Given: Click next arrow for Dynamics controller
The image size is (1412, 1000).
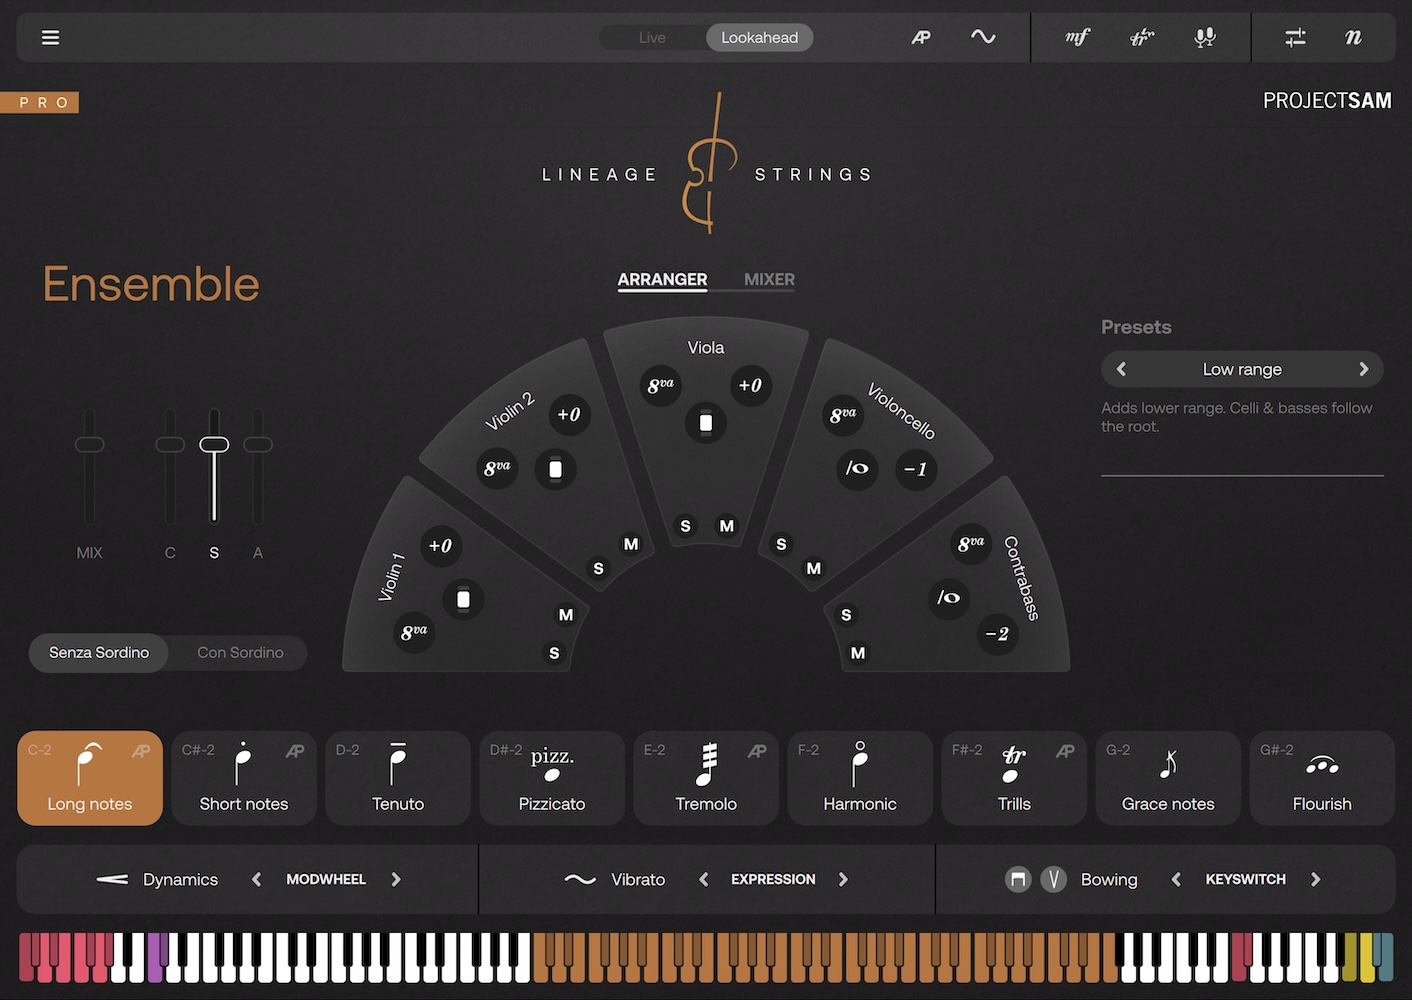Looking at the screenshot, I should tap(396, 879).
